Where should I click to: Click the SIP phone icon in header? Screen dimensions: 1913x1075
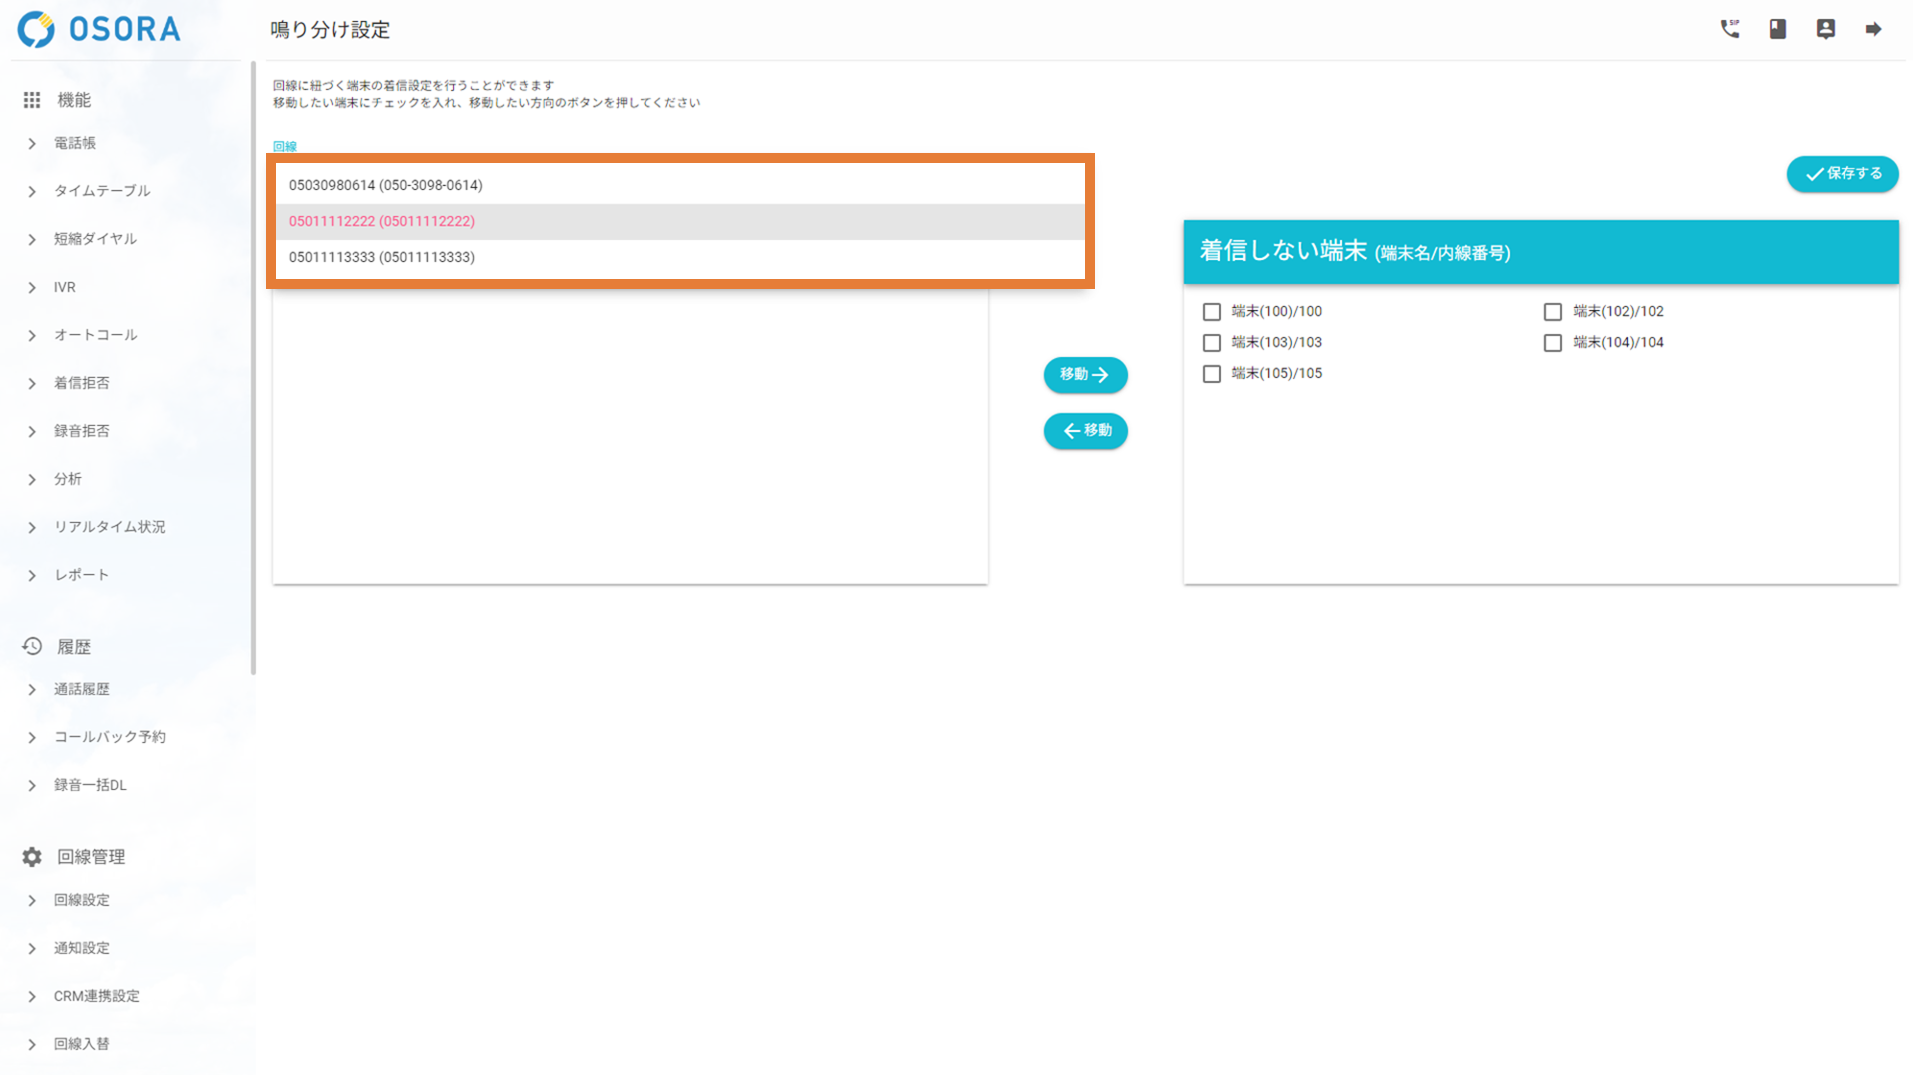point(1729,29)
